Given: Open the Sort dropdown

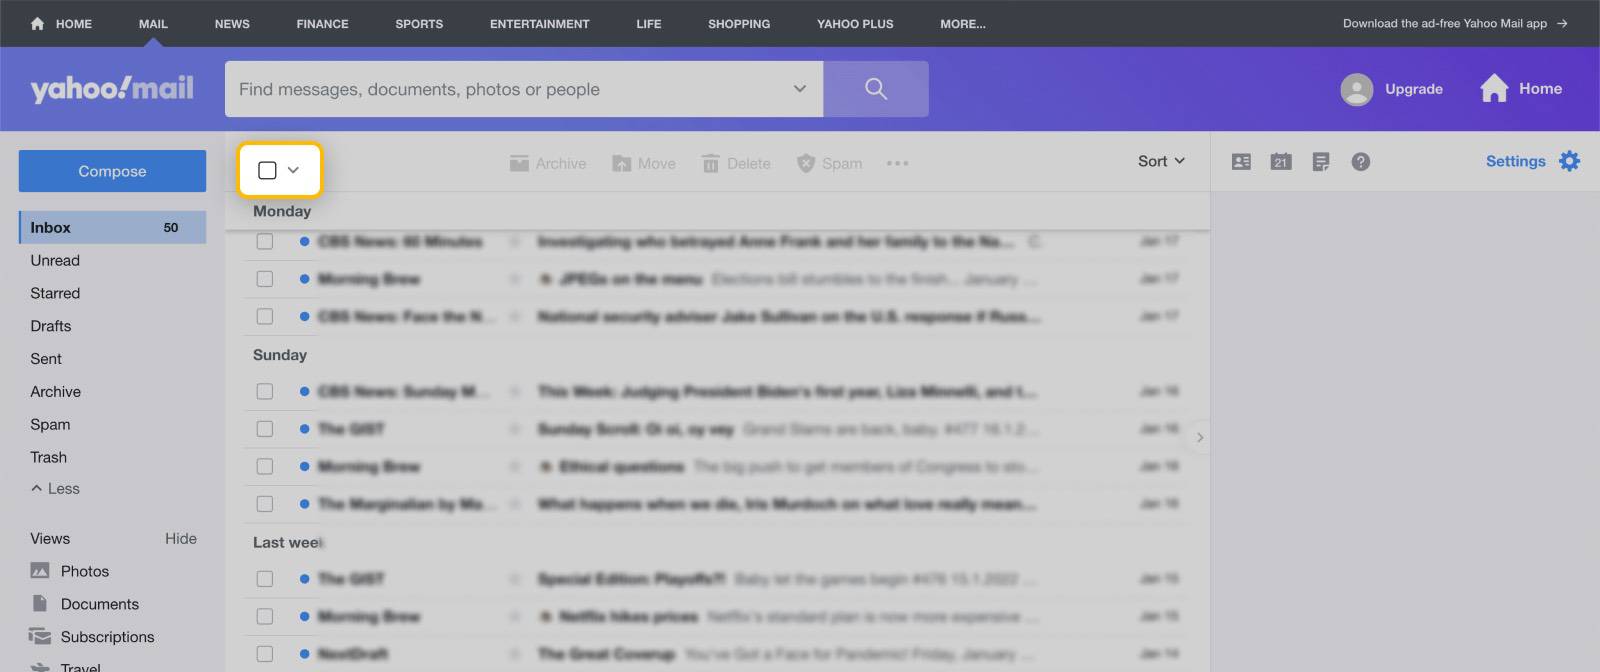Looking at the screenshot, I should [1161, 161].
